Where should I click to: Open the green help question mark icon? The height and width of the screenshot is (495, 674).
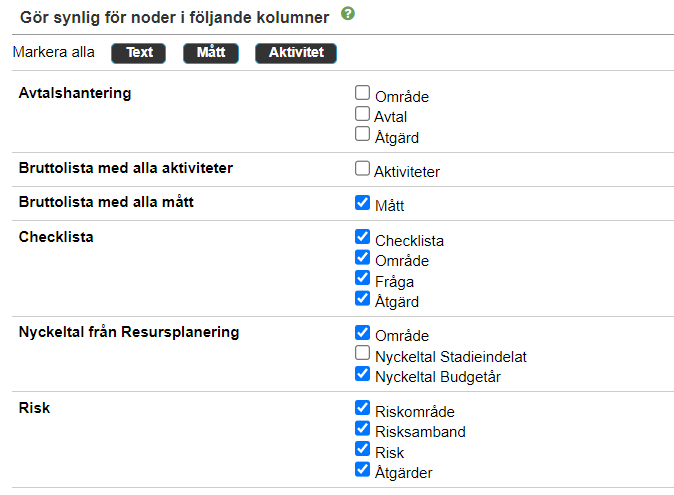(x=348, y=14)
